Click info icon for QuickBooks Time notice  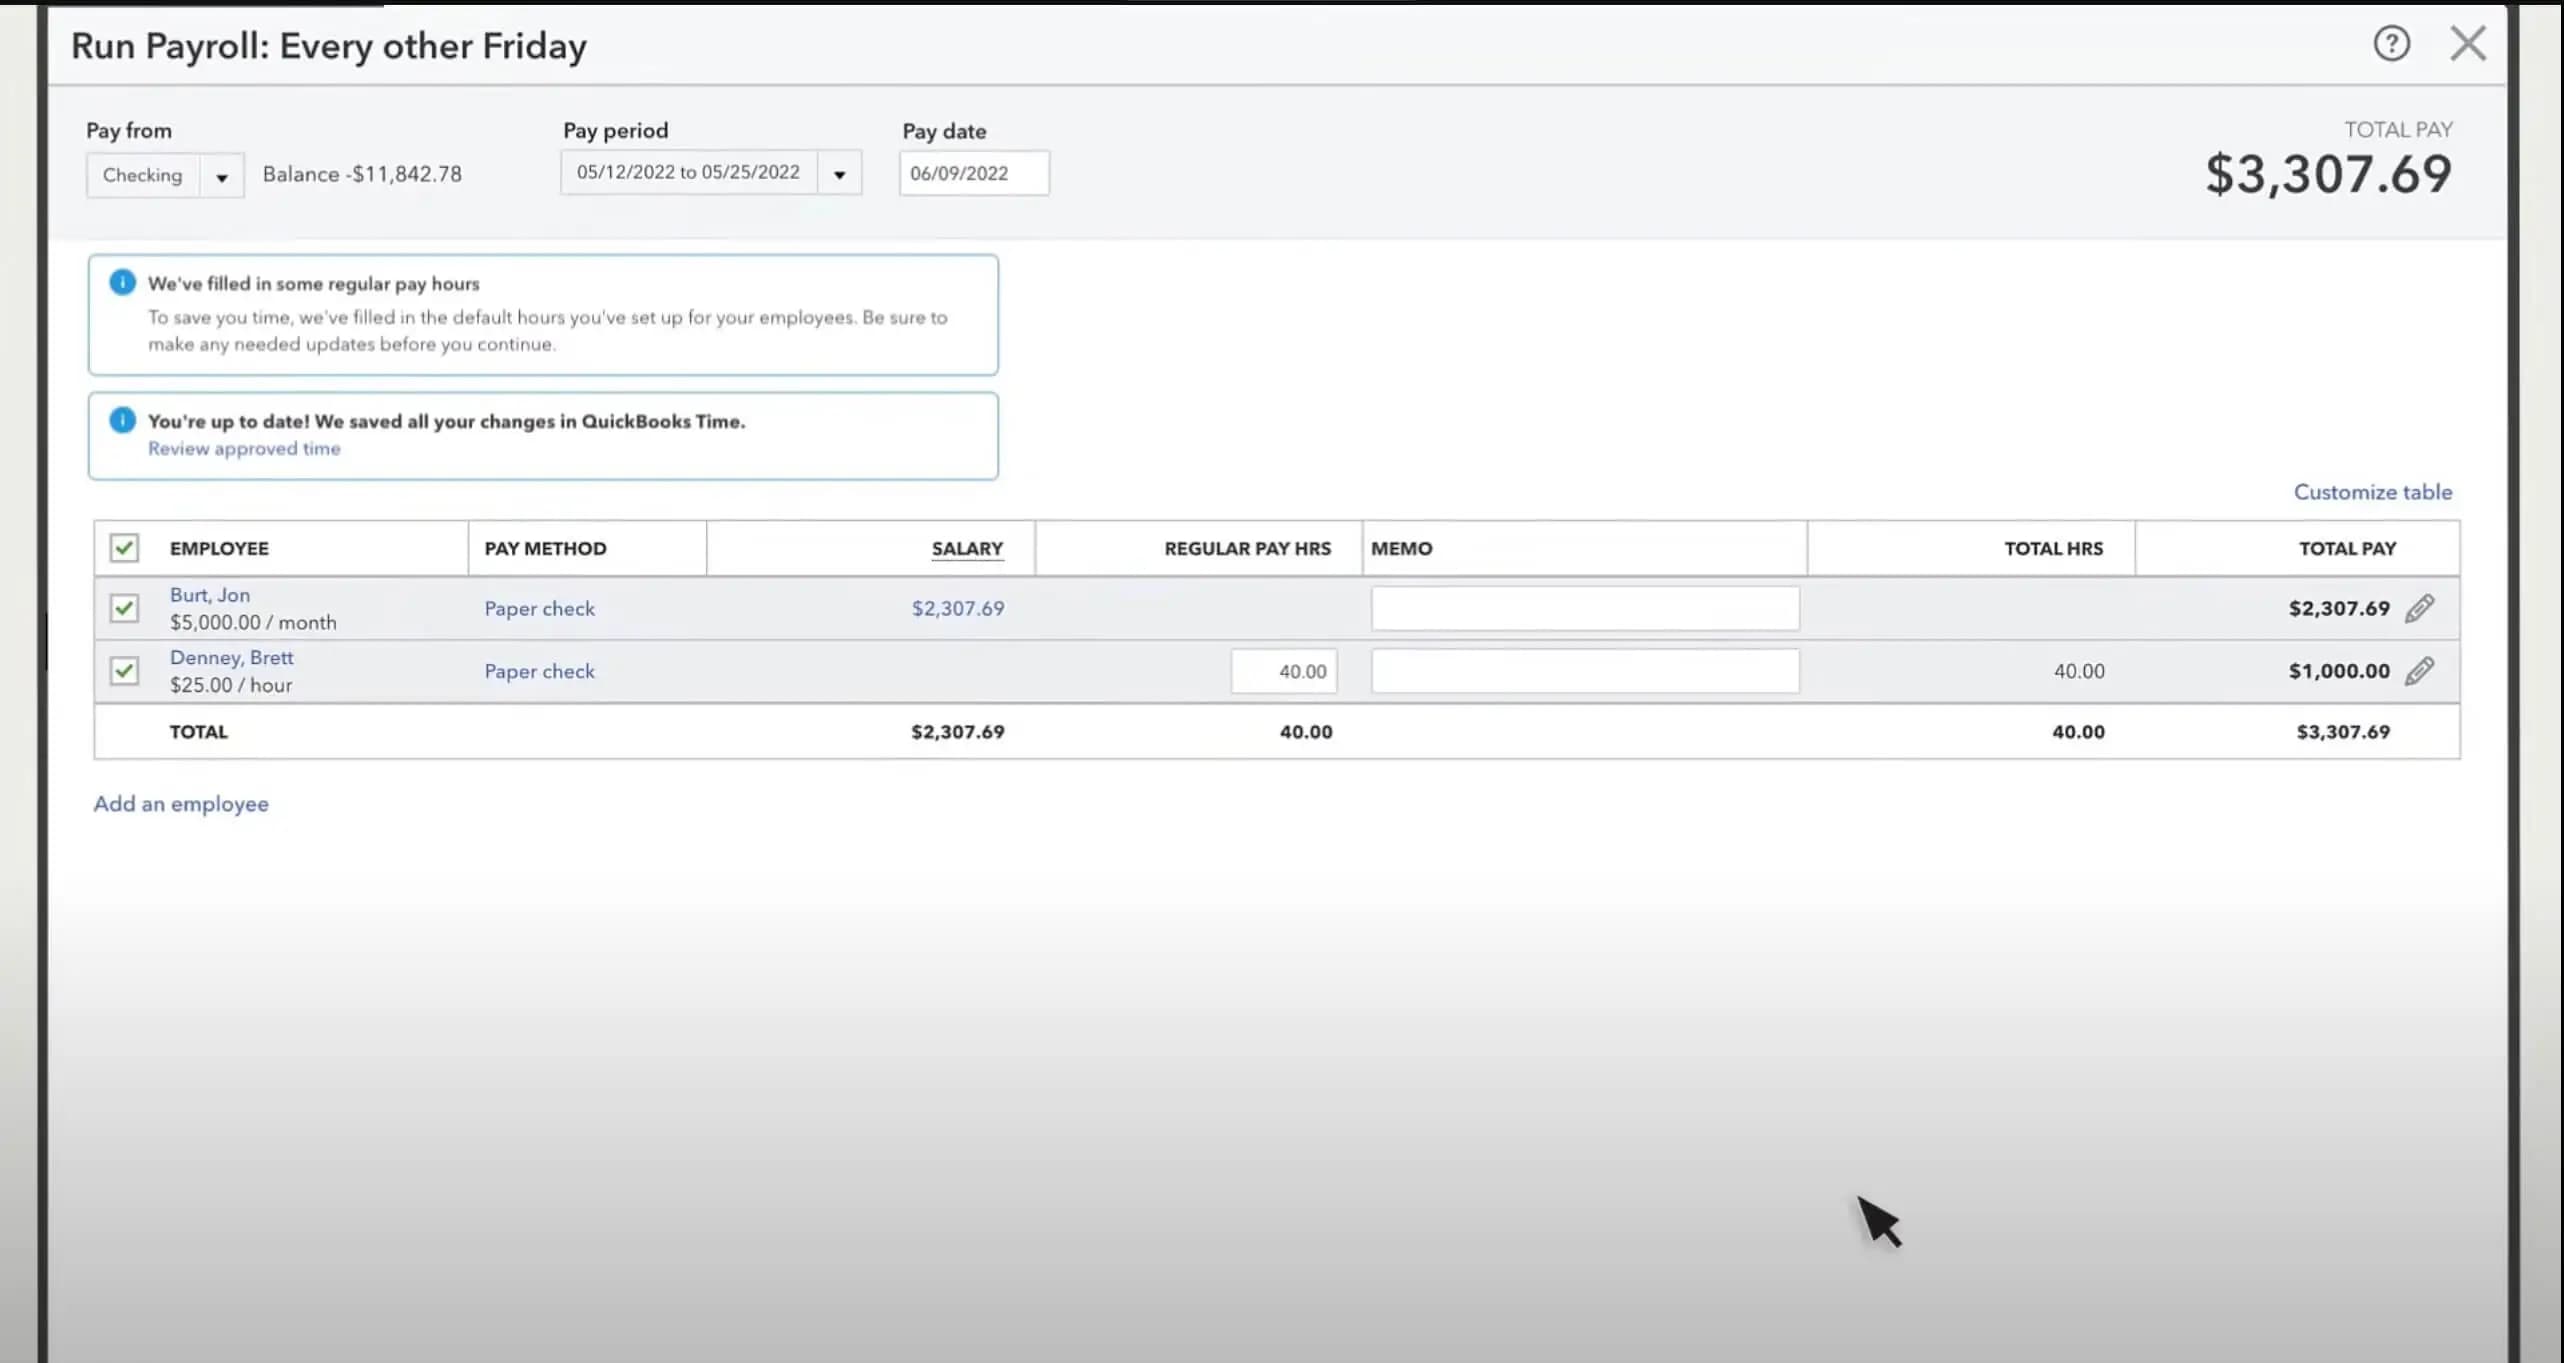[x=122, y=420]
